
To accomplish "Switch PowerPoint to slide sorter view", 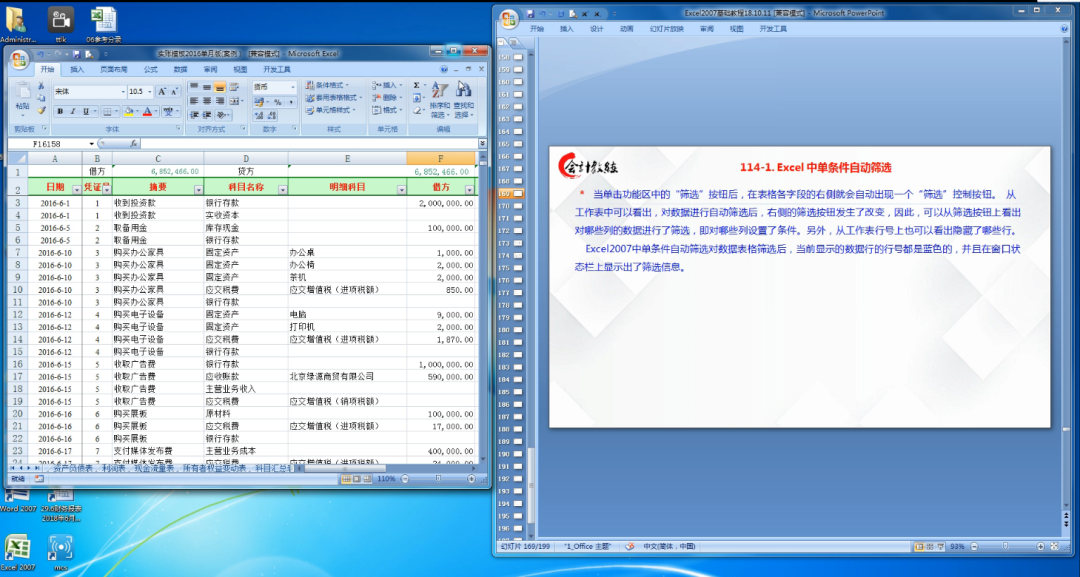I will [930, 546].
